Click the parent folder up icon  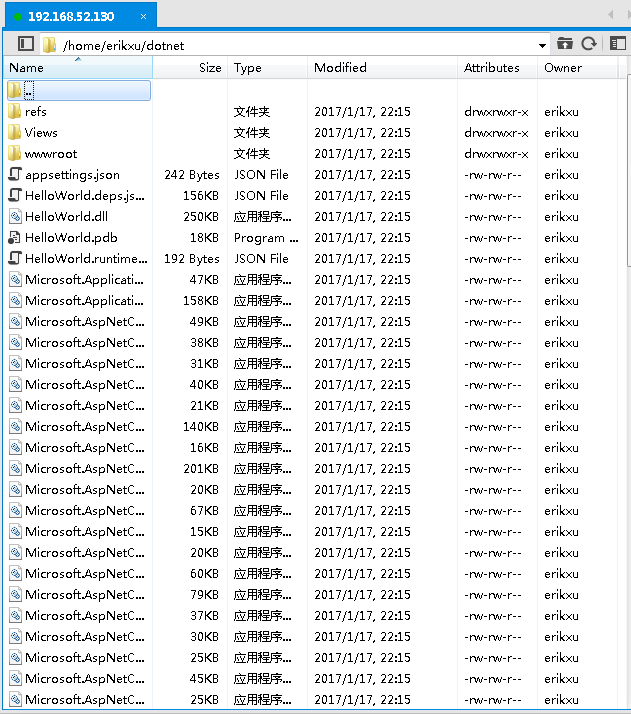[x=565, y=44]
